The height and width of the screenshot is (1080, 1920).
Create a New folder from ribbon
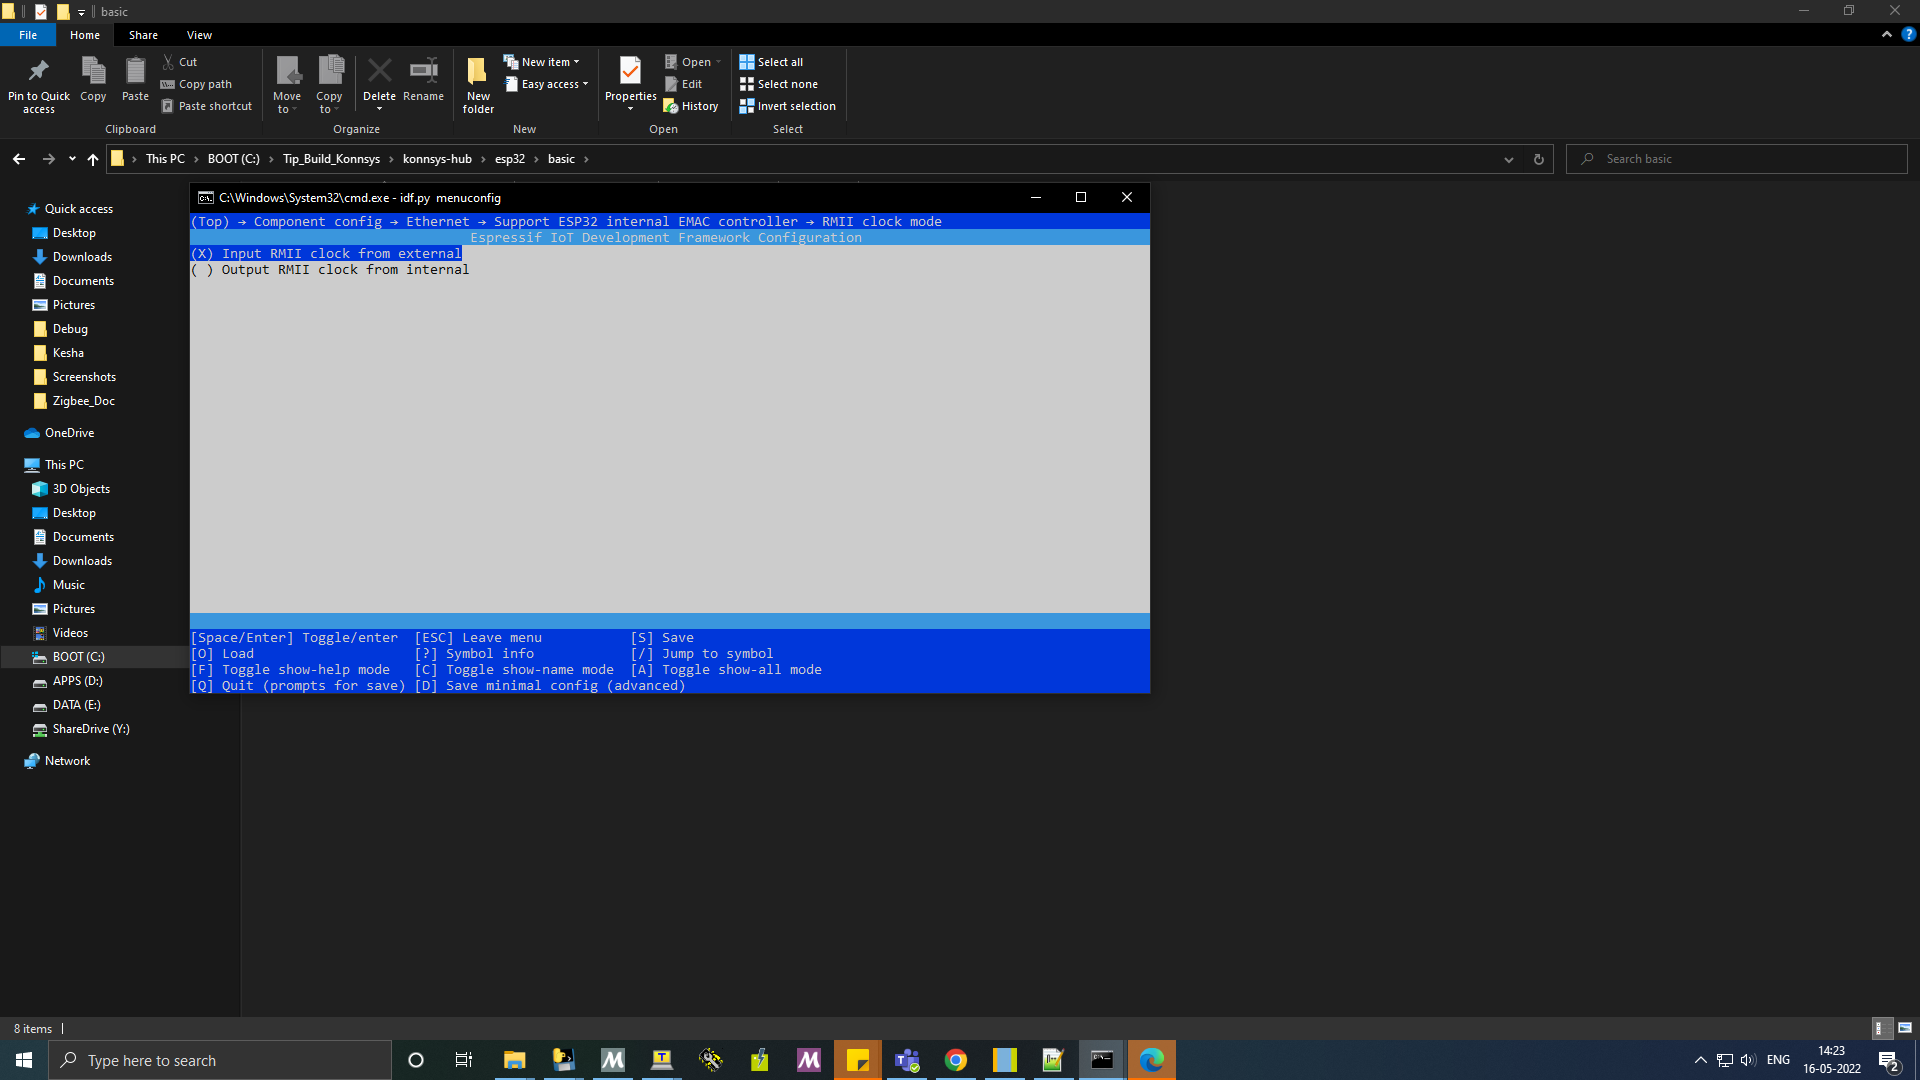coord(478,84)
